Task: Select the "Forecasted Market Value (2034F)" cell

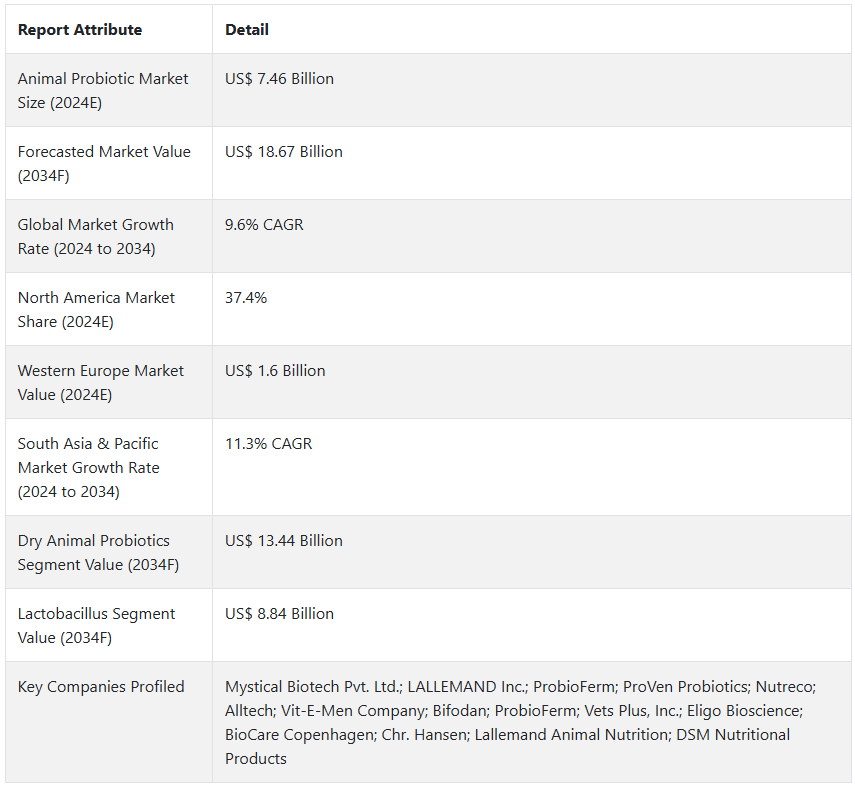Action: point(104,163)
